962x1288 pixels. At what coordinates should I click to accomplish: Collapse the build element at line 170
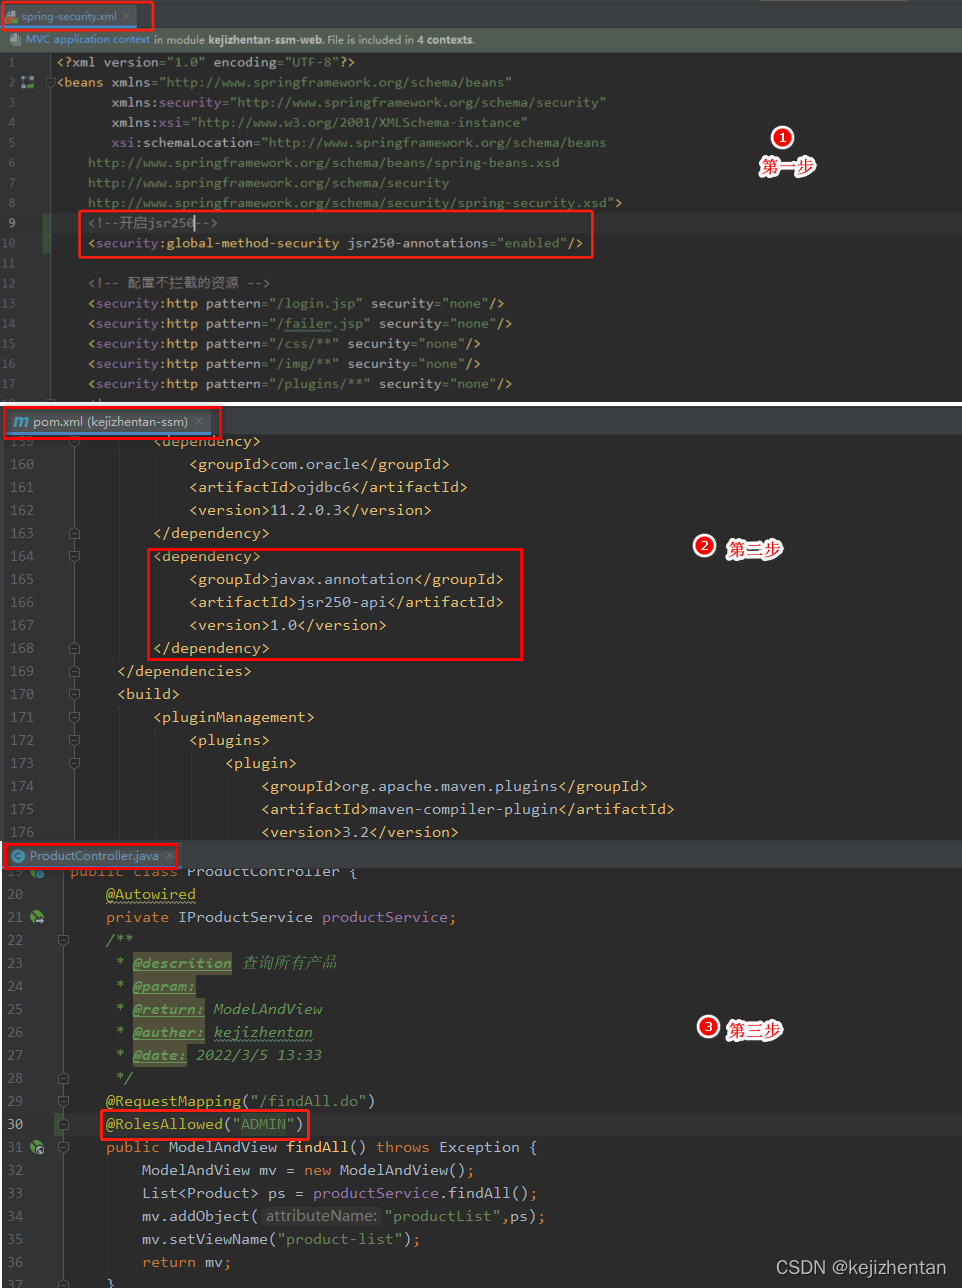(74, 694)
